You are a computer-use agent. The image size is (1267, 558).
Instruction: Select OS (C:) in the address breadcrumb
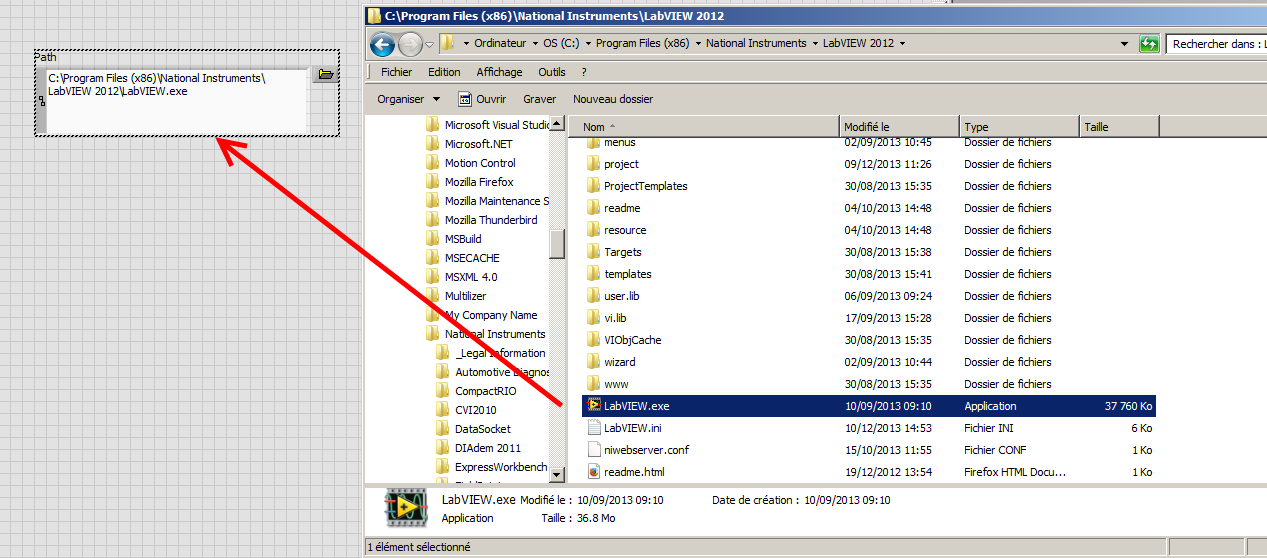[x=562, y=43]
